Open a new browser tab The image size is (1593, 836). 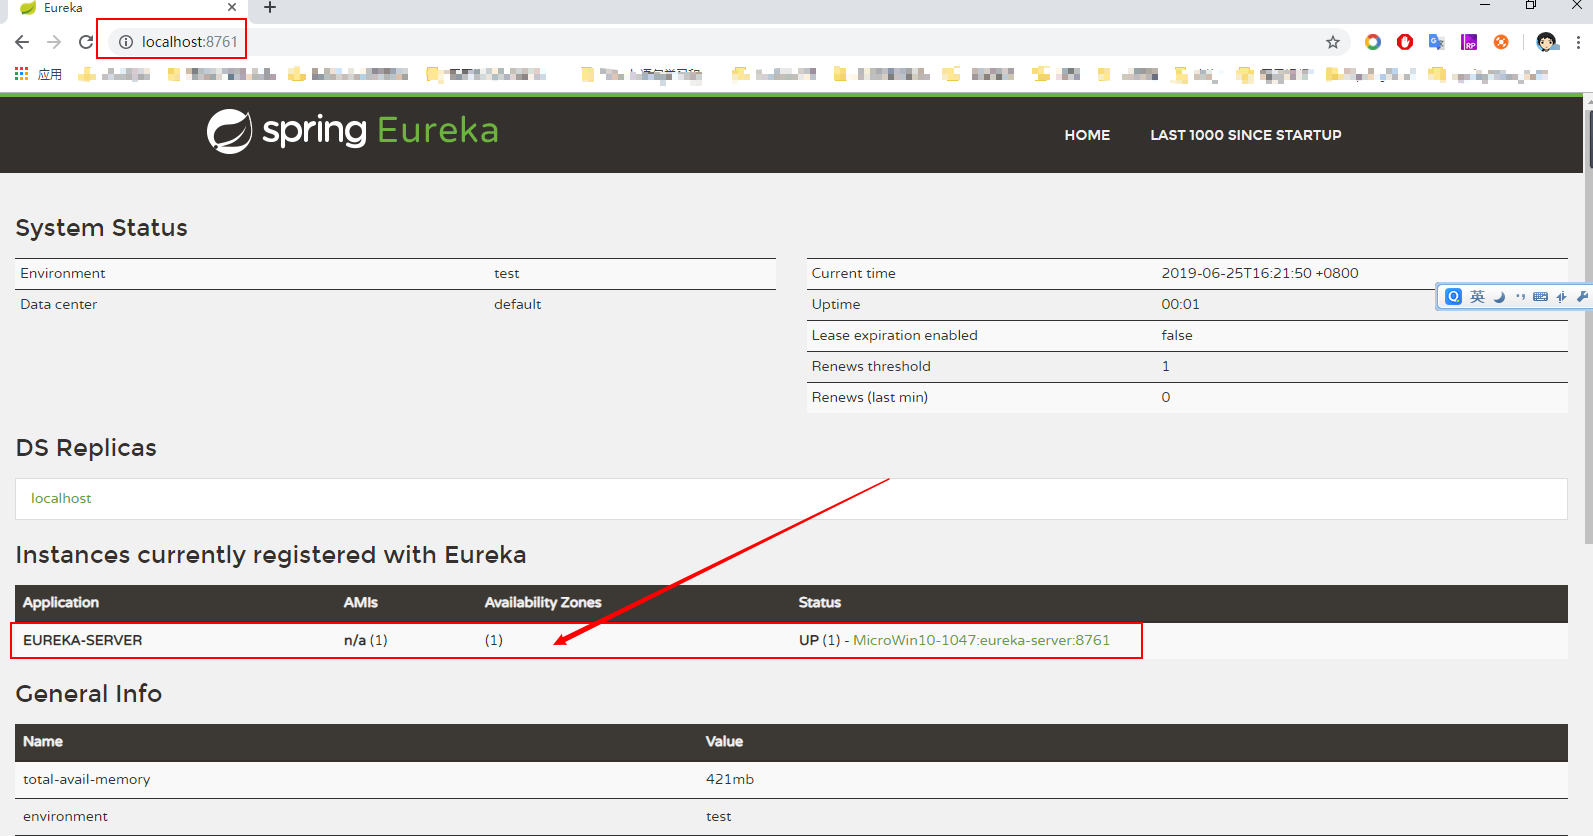[x=270, y=8]
